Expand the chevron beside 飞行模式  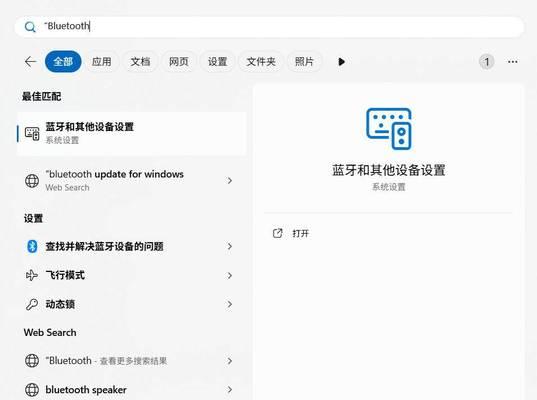[230, 275]
